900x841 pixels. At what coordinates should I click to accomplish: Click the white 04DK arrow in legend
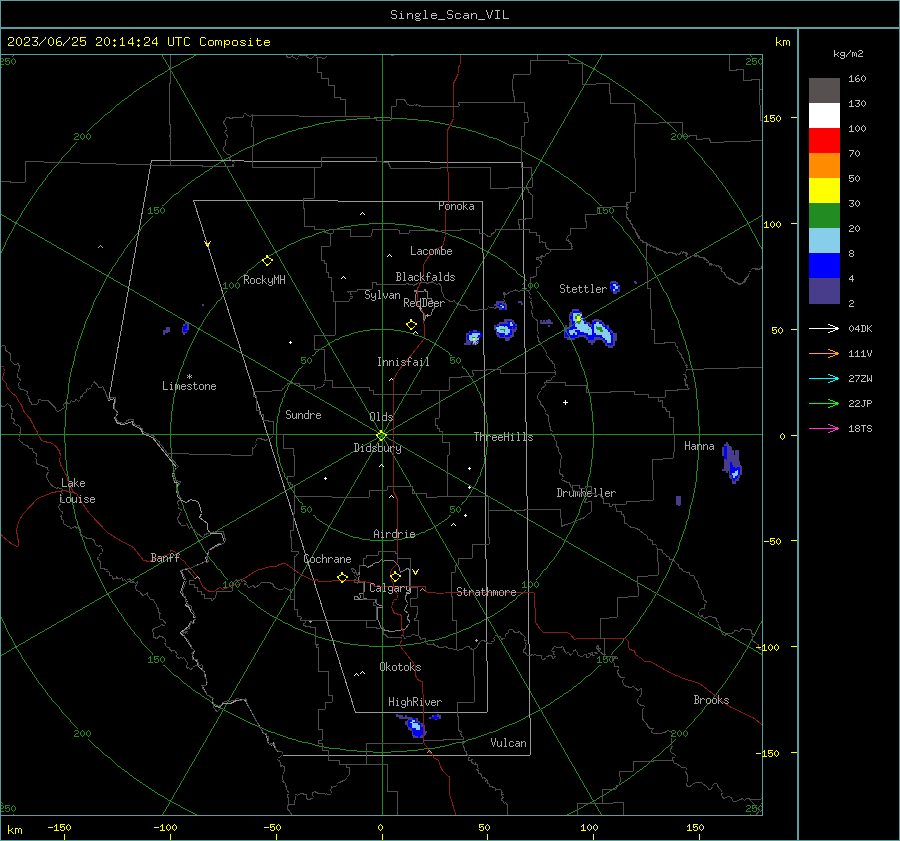[x=824, y=328]
